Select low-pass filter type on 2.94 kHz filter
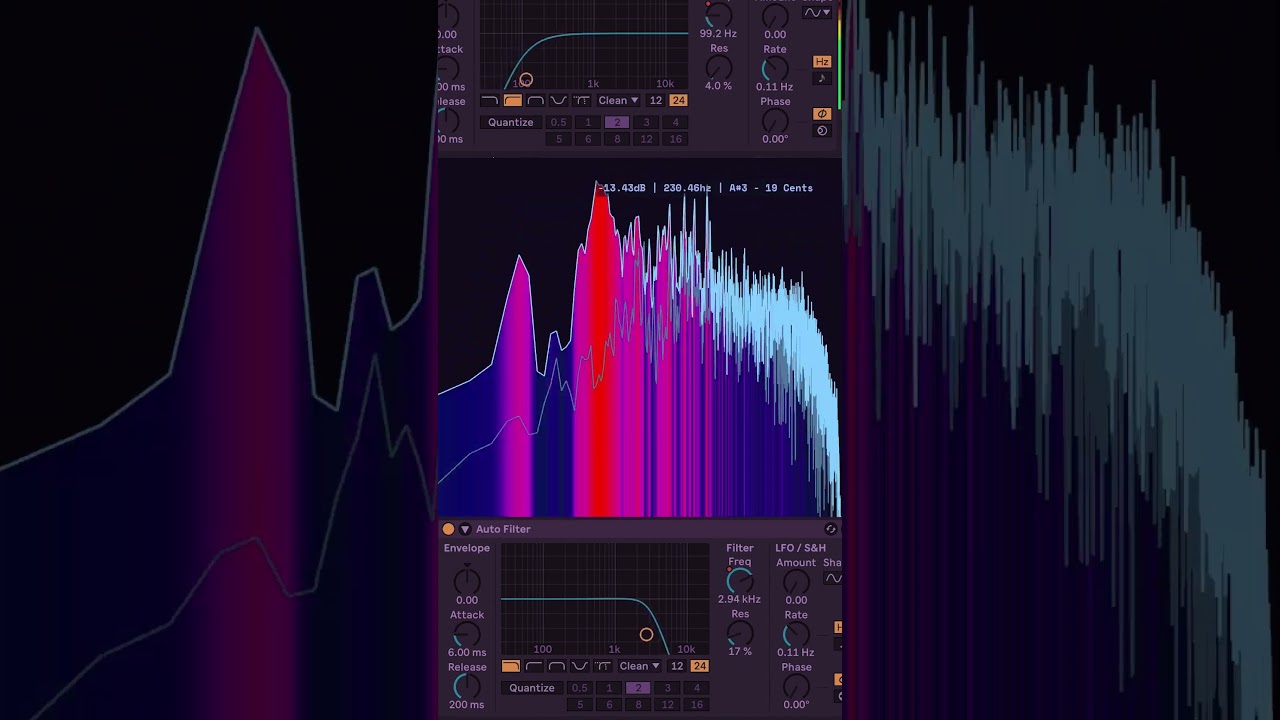Image resolution: width=1280 pixels, height=720 pixels. [510, 667]
